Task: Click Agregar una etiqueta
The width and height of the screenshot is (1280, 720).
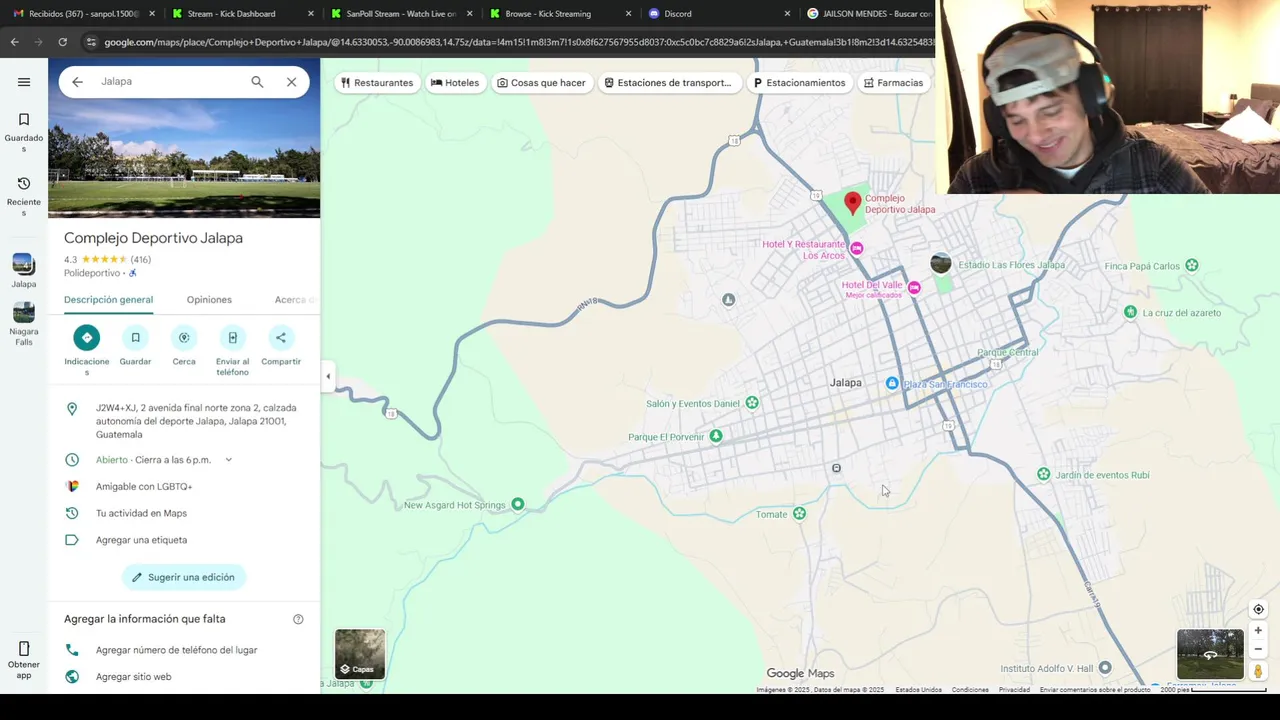Action: [x=184, y=540]
